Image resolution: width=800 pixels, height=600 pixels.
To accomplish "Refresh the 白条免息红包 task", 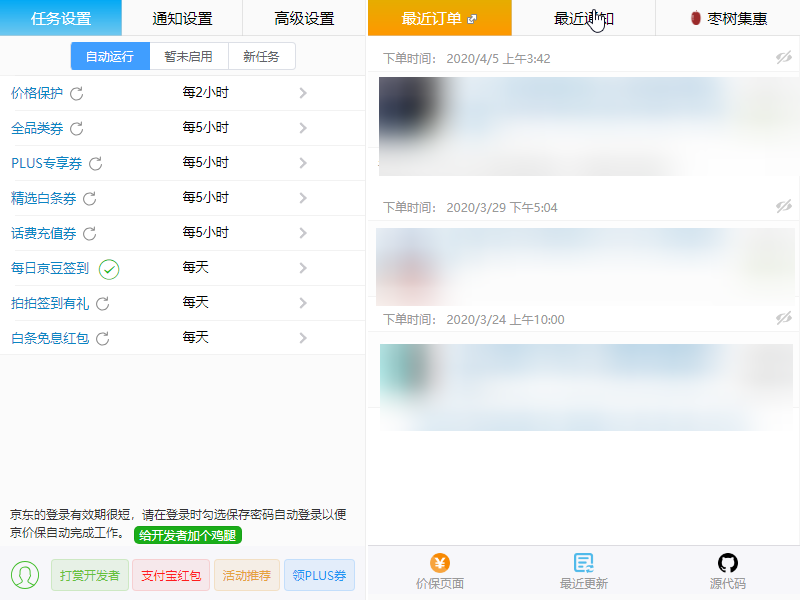I will coord(103,338).
